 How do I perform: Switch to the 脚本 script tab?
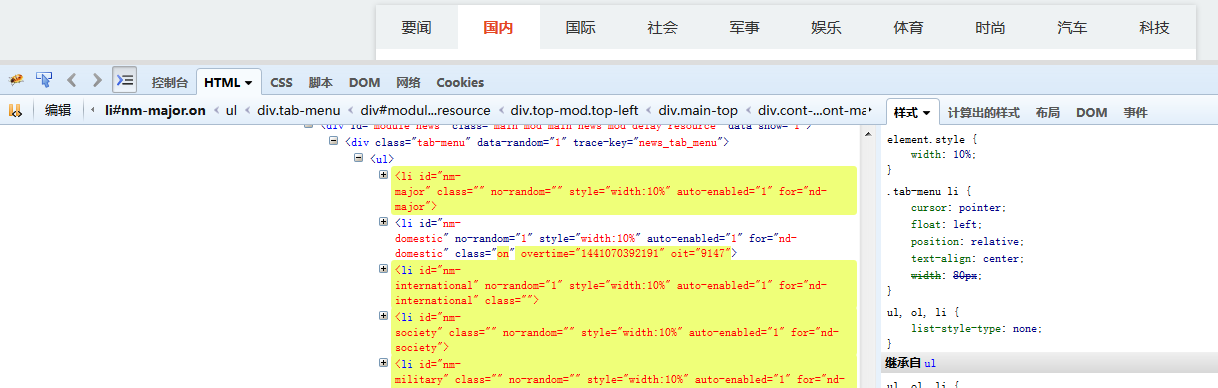tap(321, 82)
